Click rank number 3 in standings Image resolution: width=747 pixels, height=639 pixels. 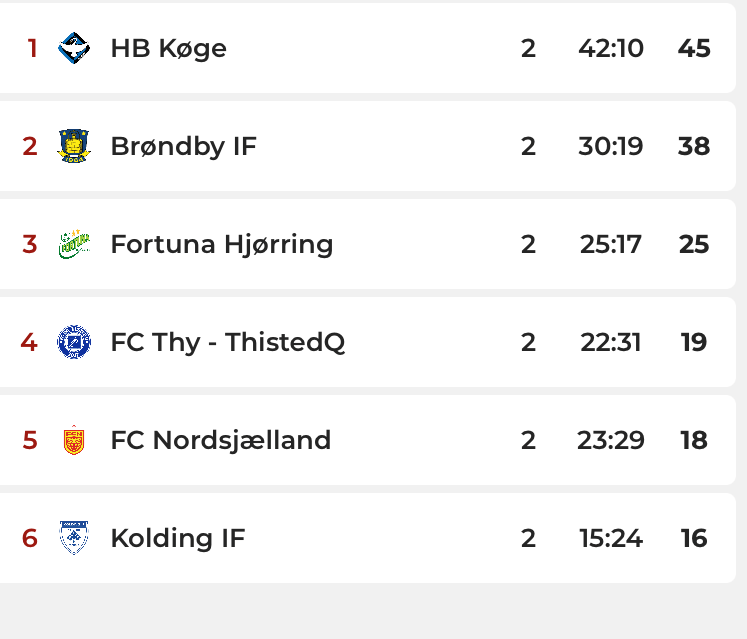coord(30,244)
